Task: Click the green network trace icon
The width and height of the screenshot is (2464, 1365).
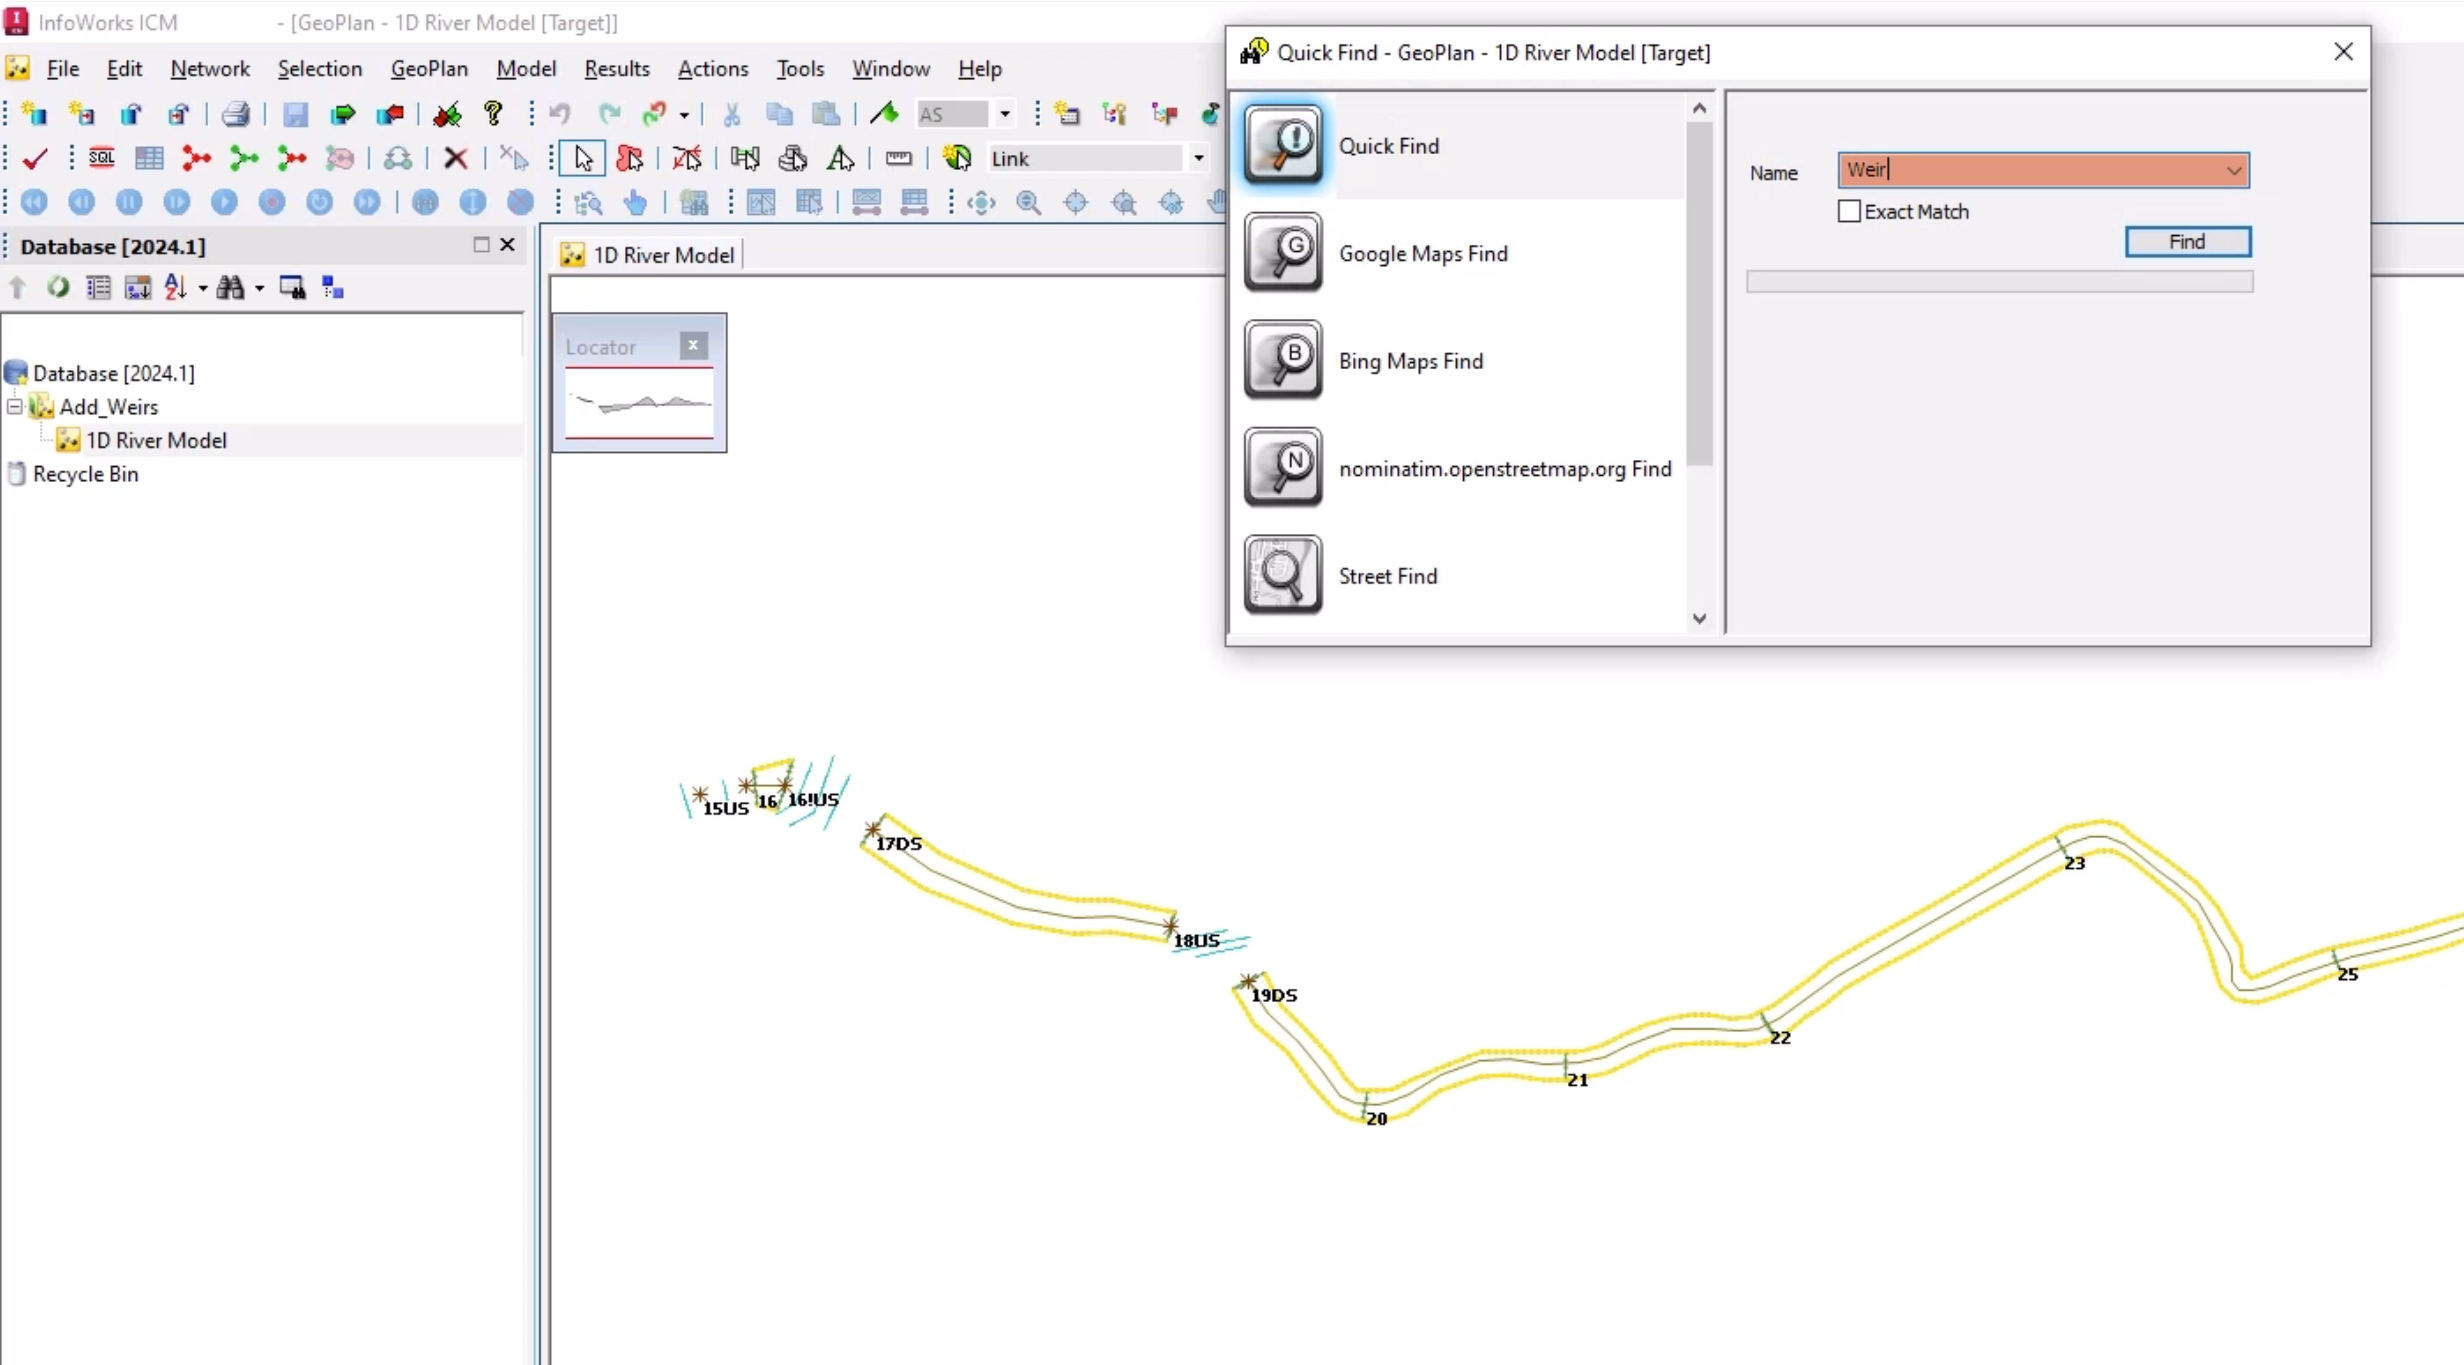Action: (244, 158)
